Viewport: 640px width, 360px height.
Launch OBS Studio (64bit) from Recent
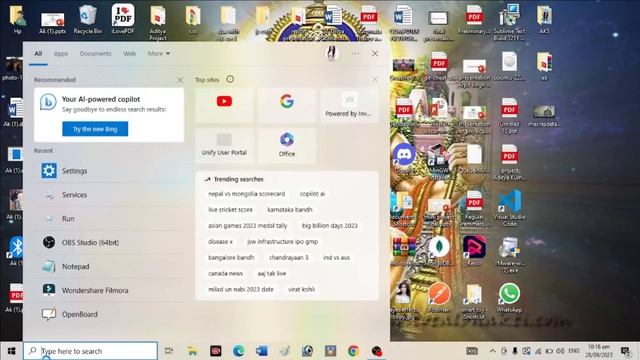[109, 242]
